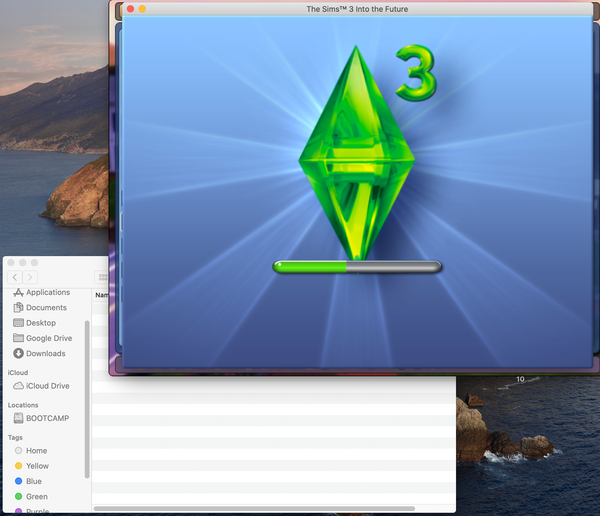This screenshot has height=516, width=600.
Task: Filter by the Home tag
Action: pos(36,451)
